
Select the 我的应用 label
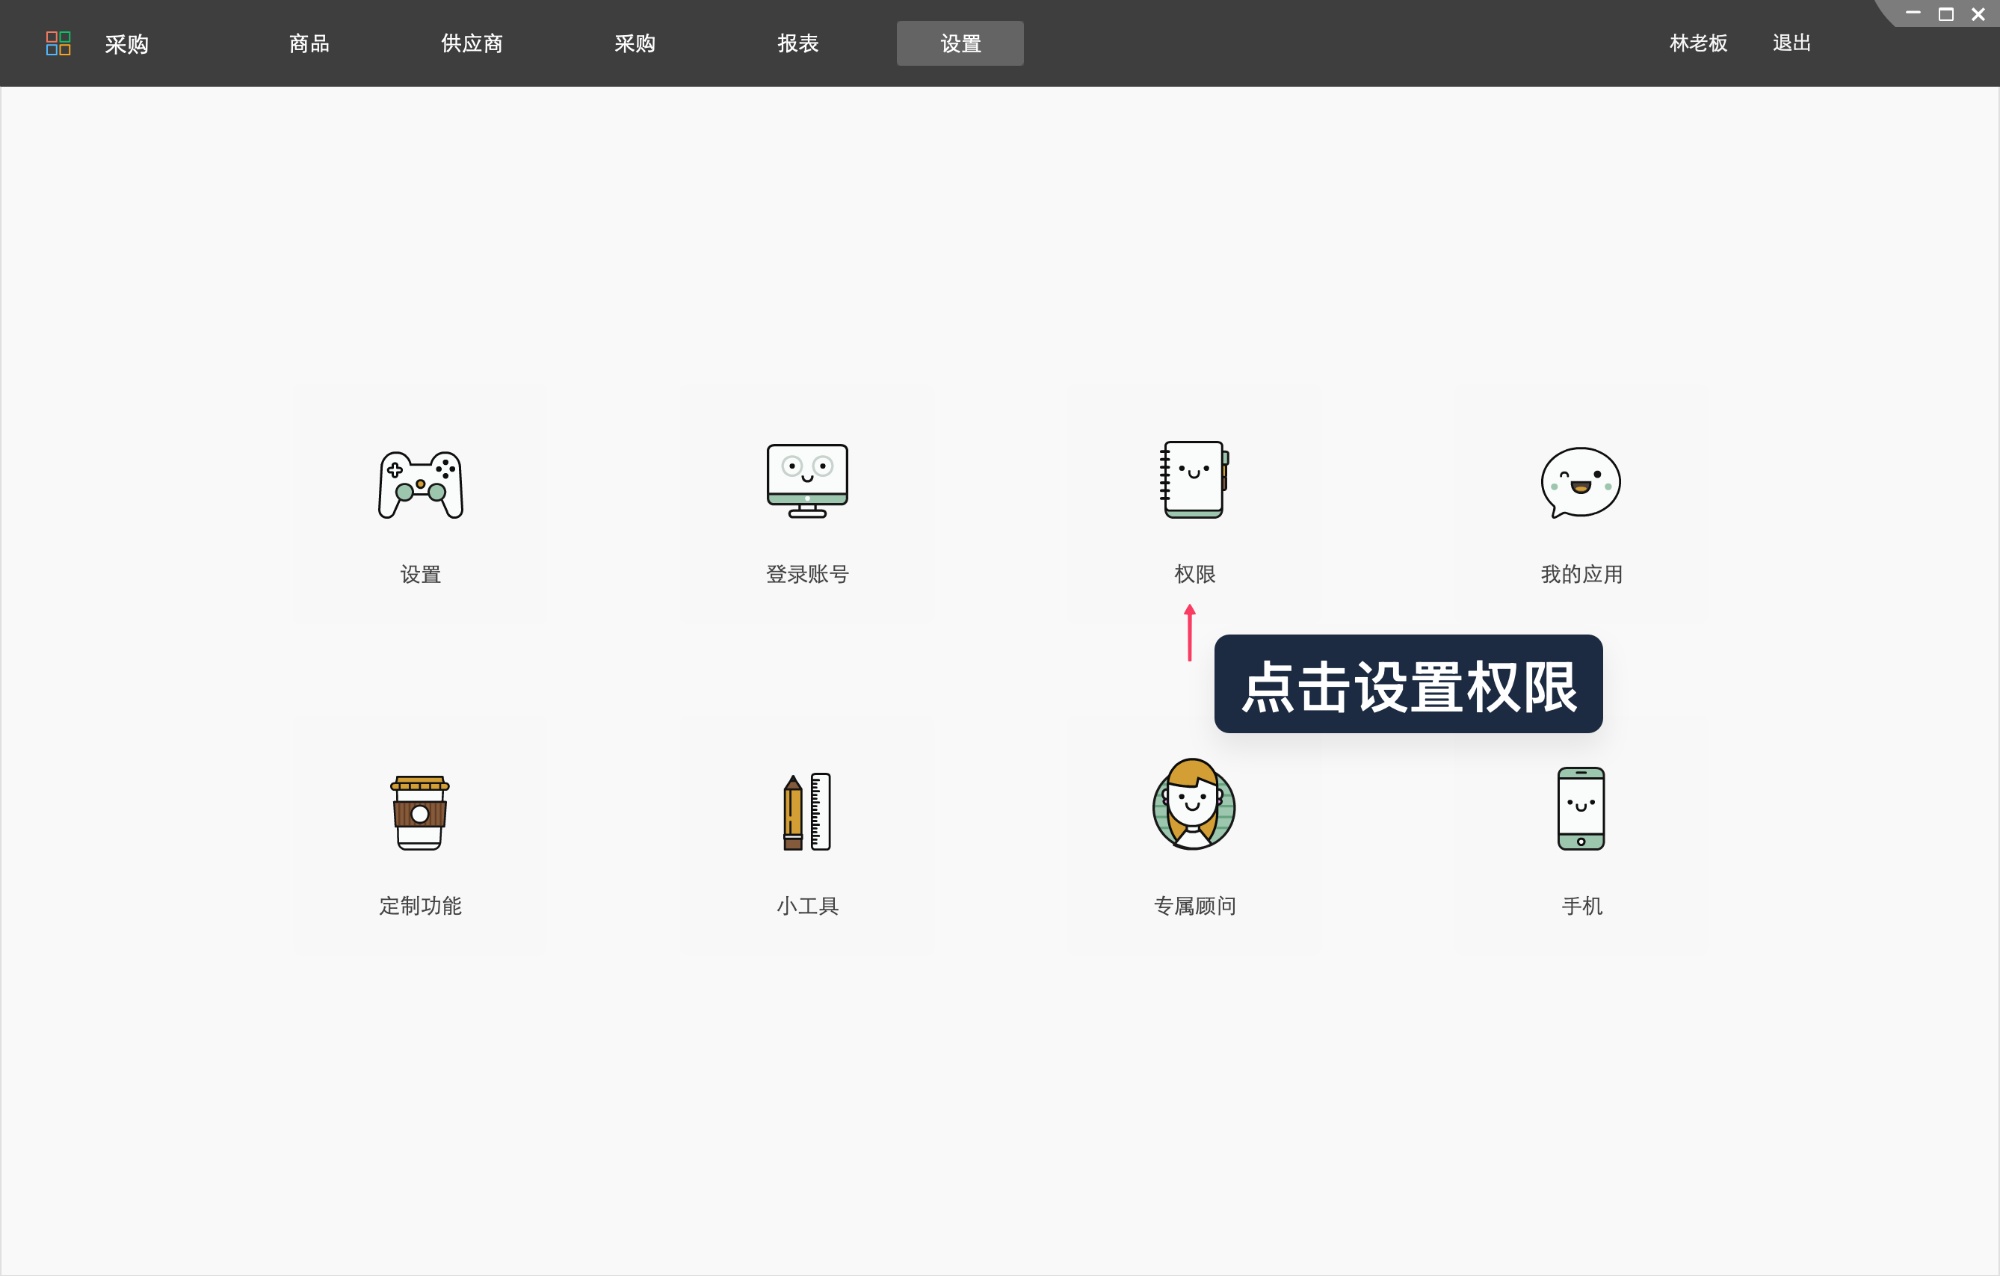(1581, 573)
